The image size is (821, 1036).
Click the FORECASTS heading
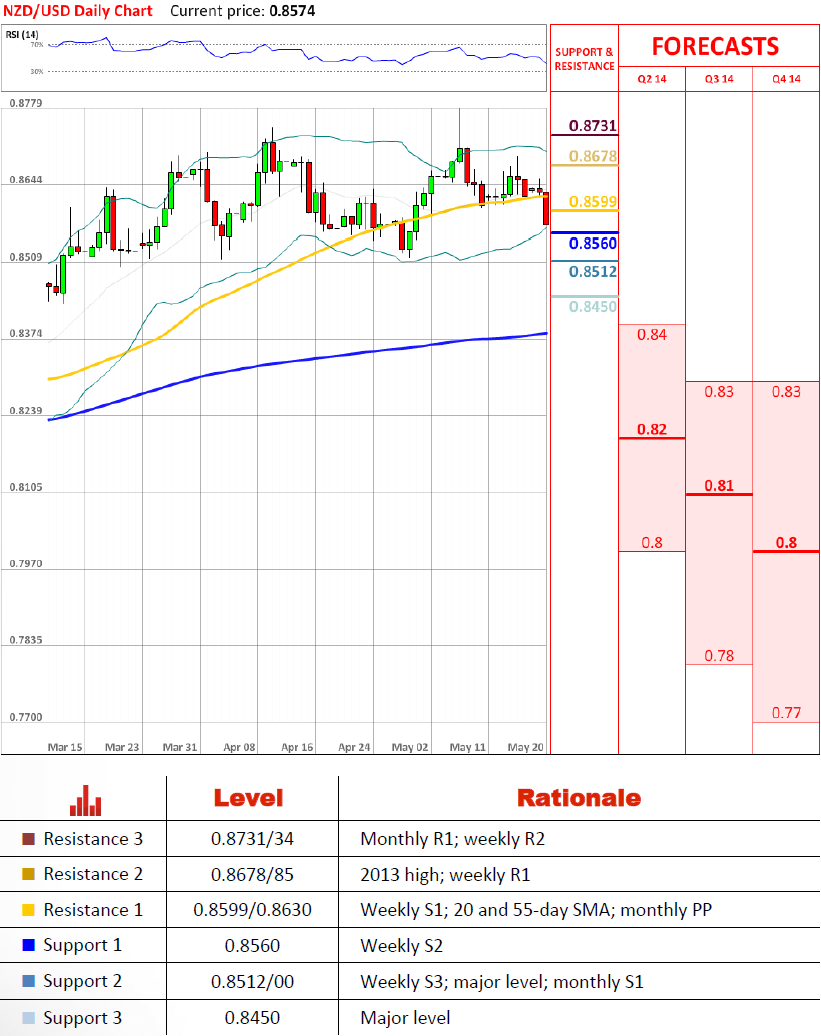point(715,47)
